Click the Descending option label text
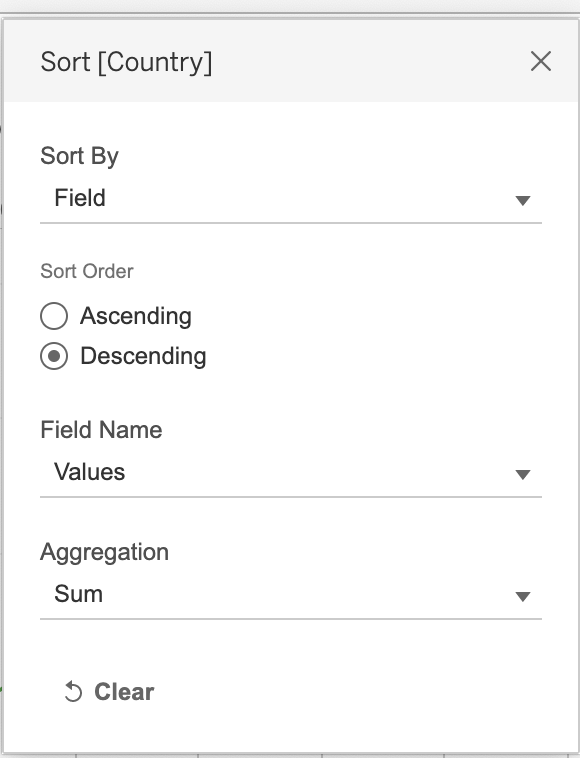580x758 pixels. pyautogui.click(x=143, y=356)
